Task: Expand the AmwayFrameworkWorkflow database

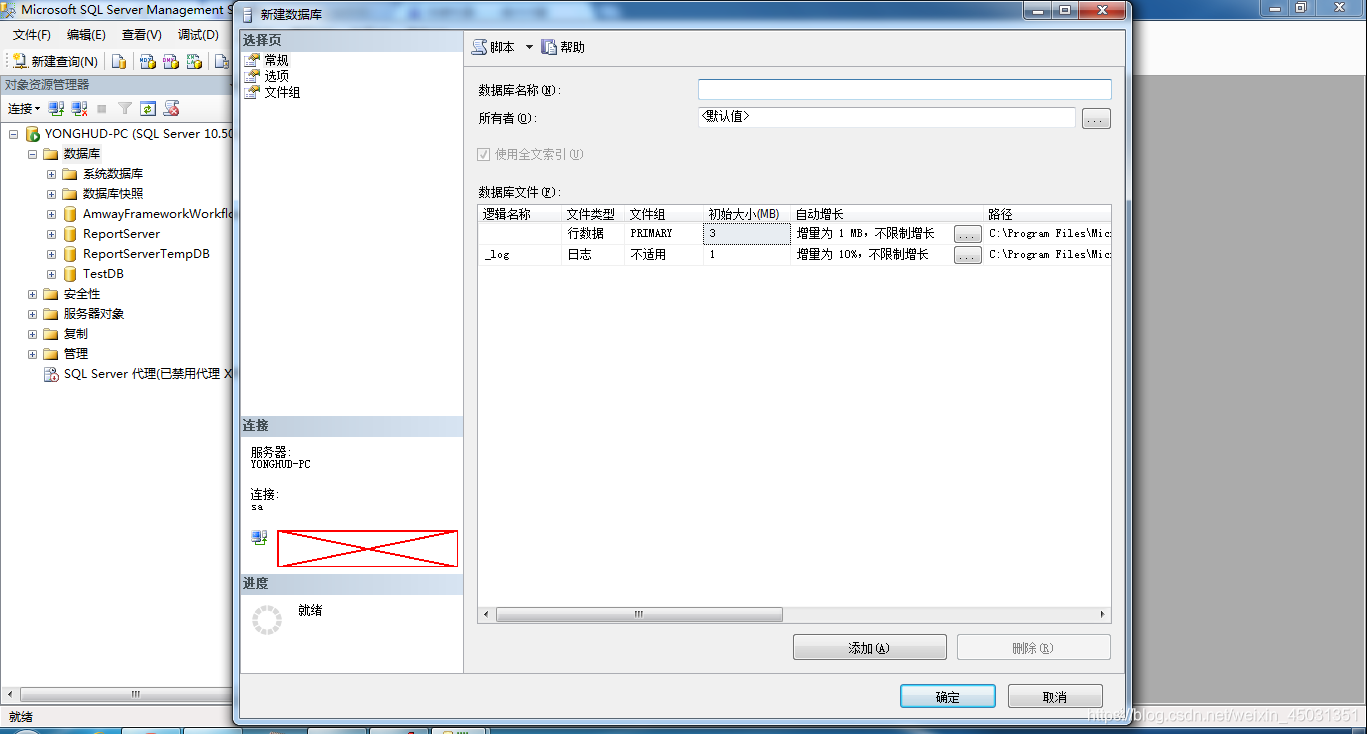Action: coord(51,214)
